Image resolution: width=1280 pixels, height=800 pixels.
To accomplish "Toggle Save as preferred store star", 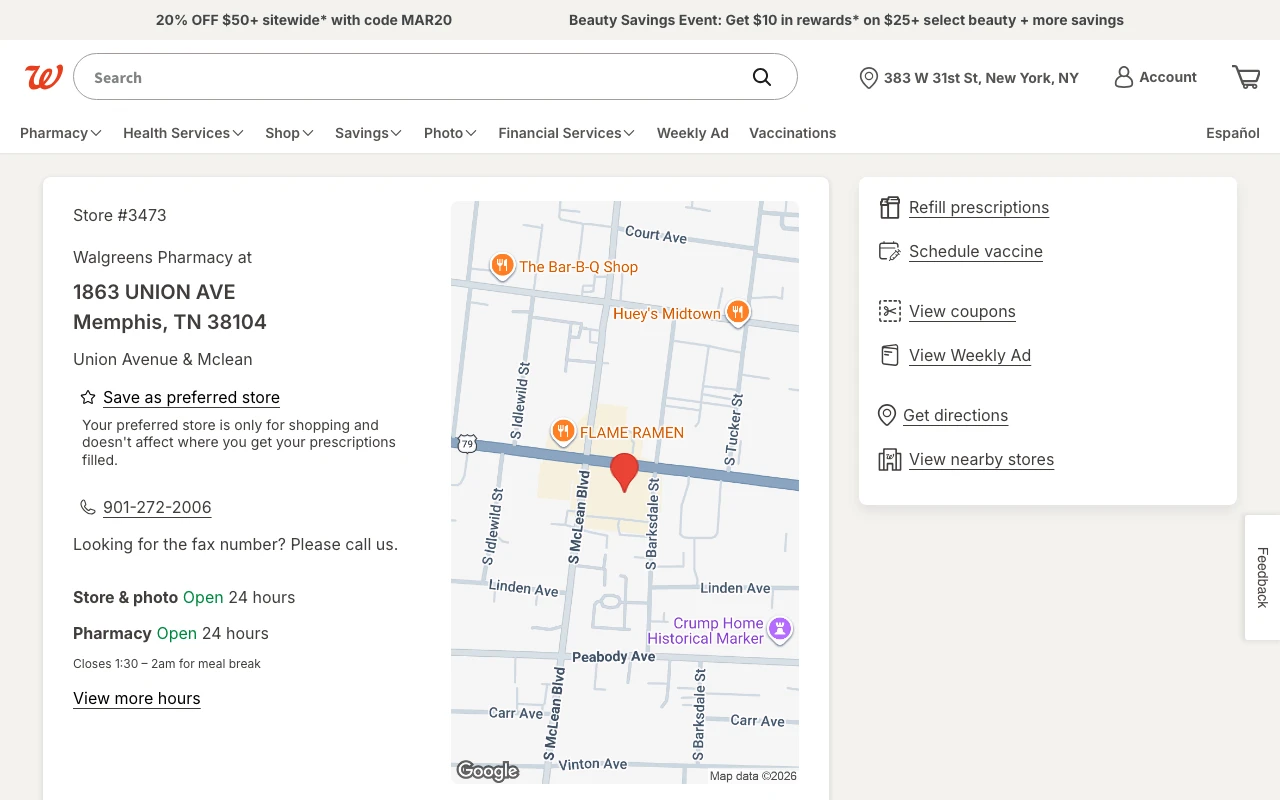I will coord(88,397).
